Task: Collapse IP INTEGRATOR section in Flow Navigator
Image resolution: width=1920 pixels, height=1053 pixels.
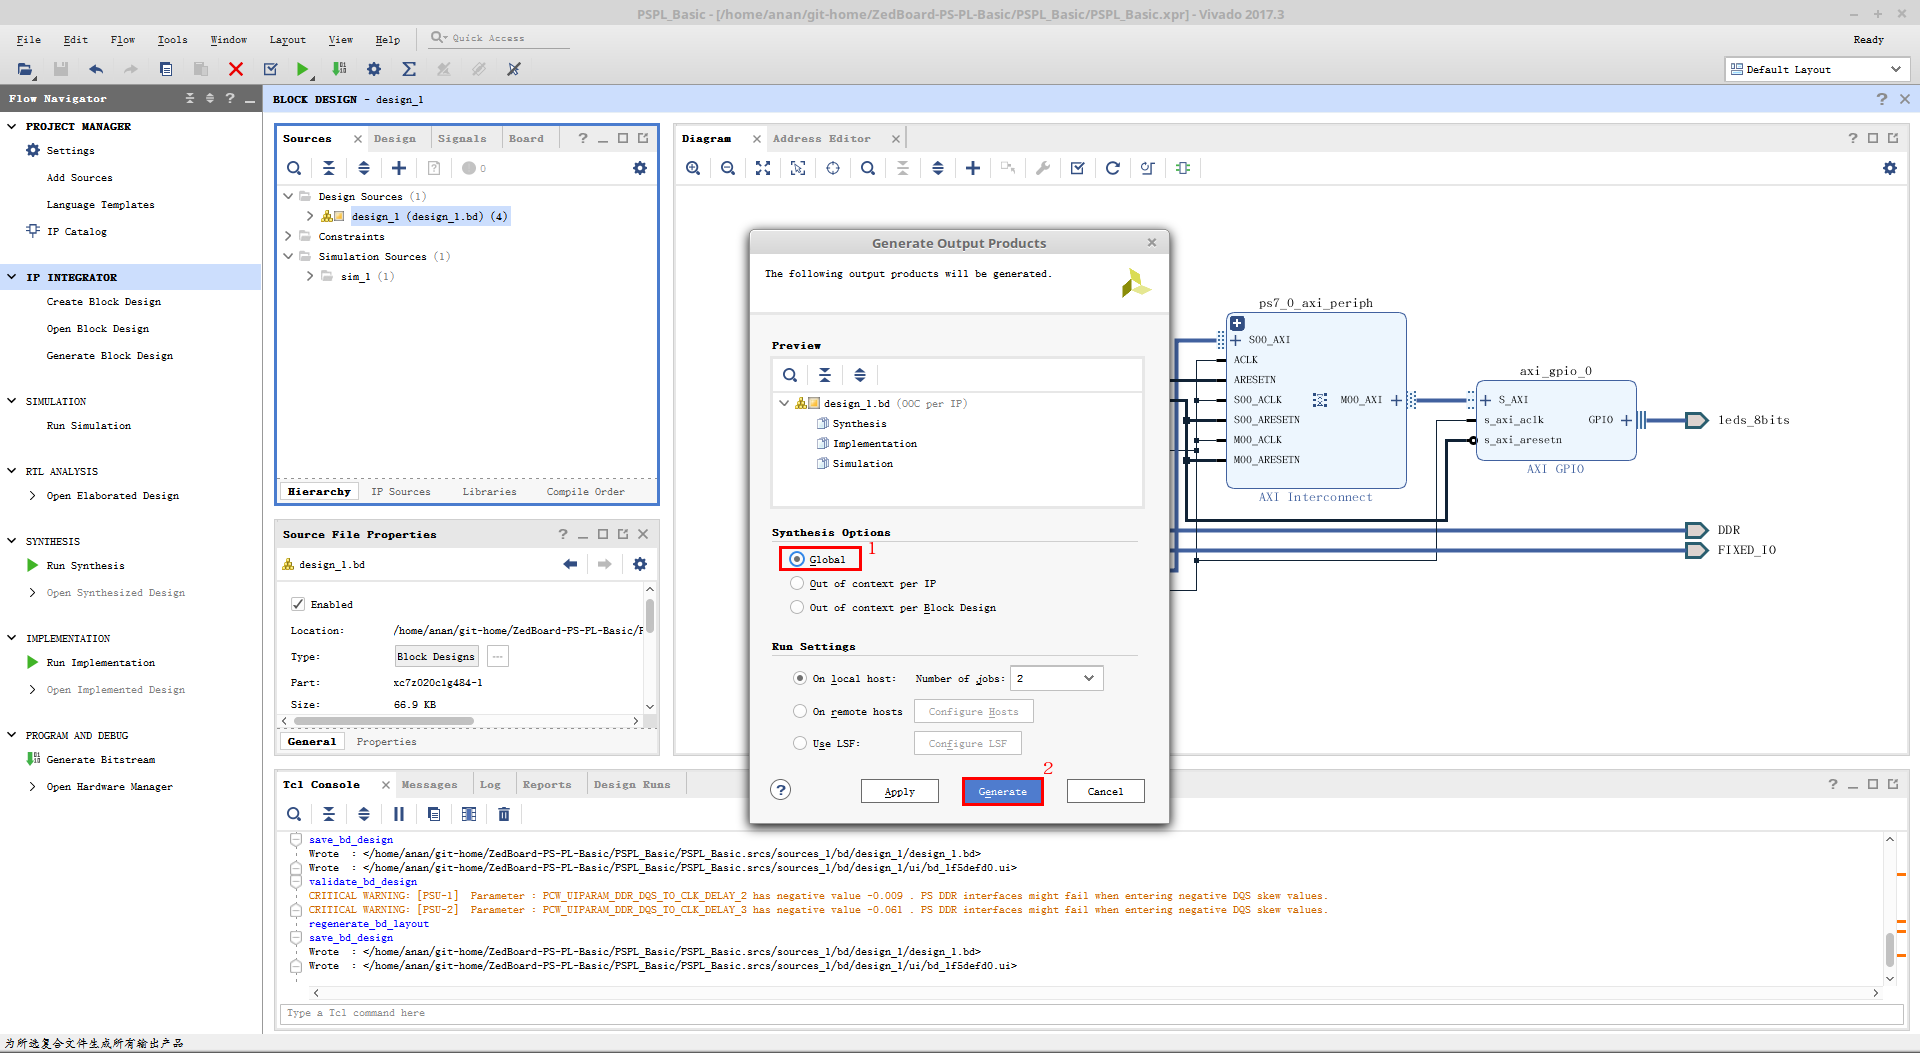Action: coord(12,277)
